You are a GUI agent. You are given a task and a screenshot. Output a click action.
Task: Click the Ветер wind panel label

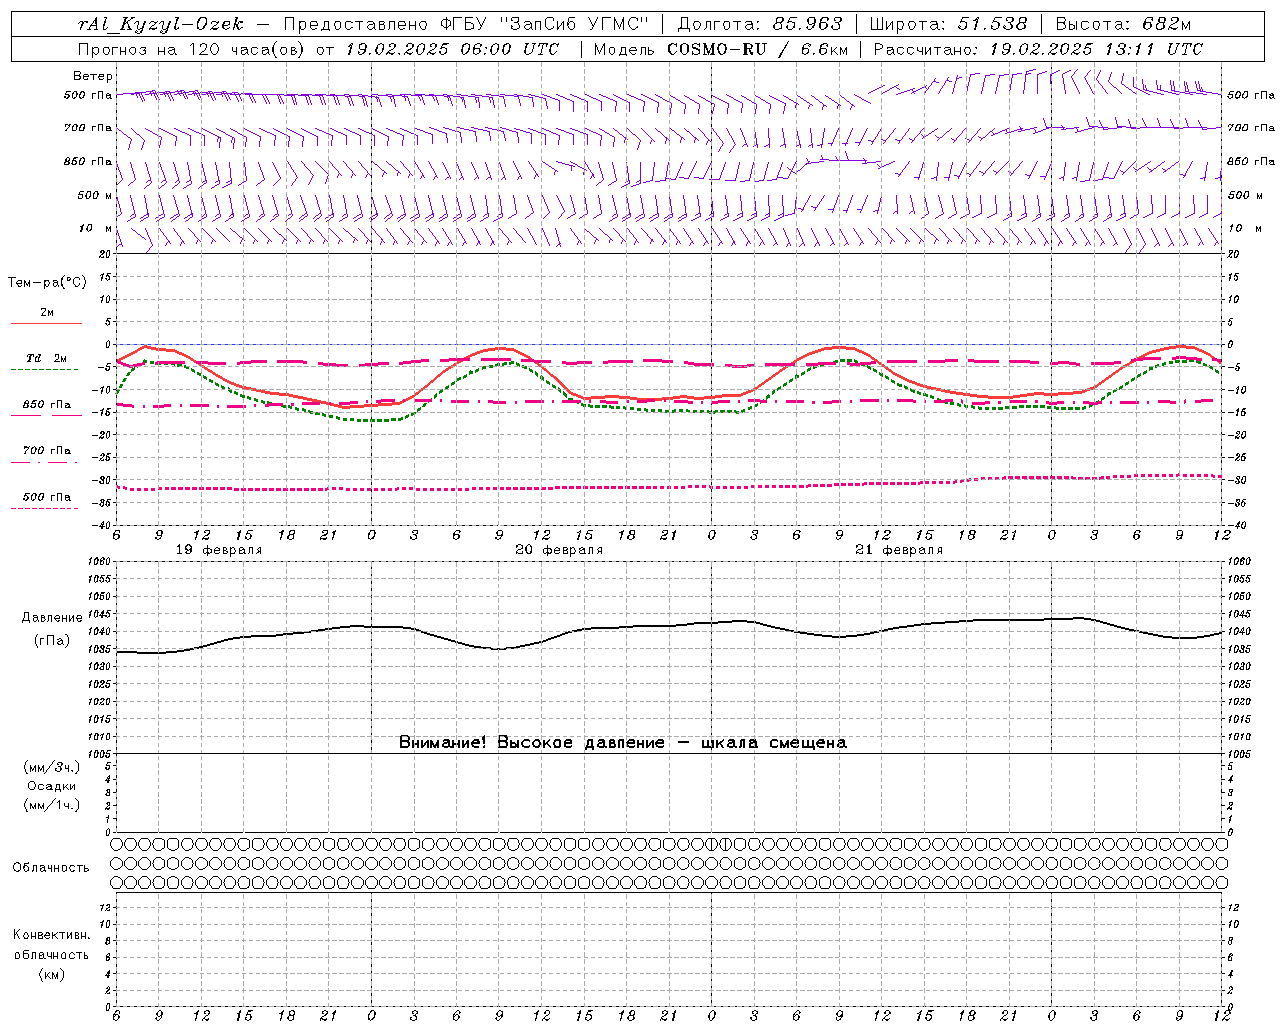(x=93, y=76)
